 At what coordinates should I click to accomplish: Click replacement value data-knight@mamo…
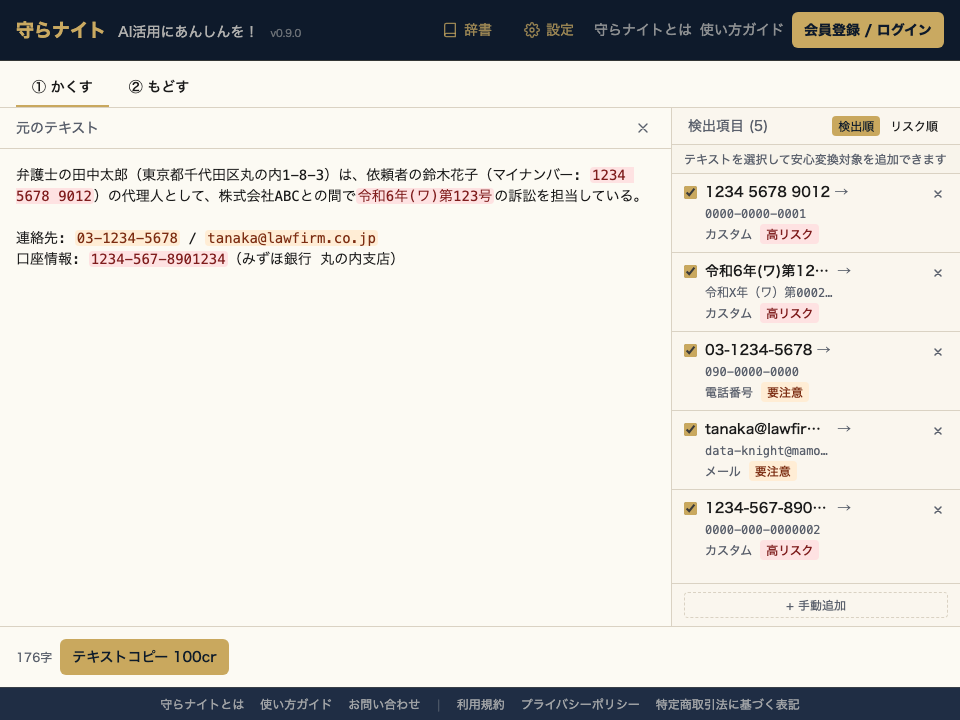tap(766, 451)
